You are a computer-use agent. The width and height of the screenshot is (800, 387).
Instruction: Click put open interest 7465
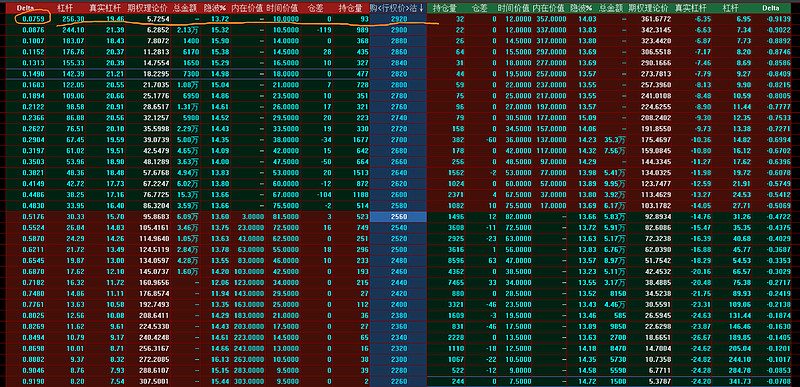point(456,282)
